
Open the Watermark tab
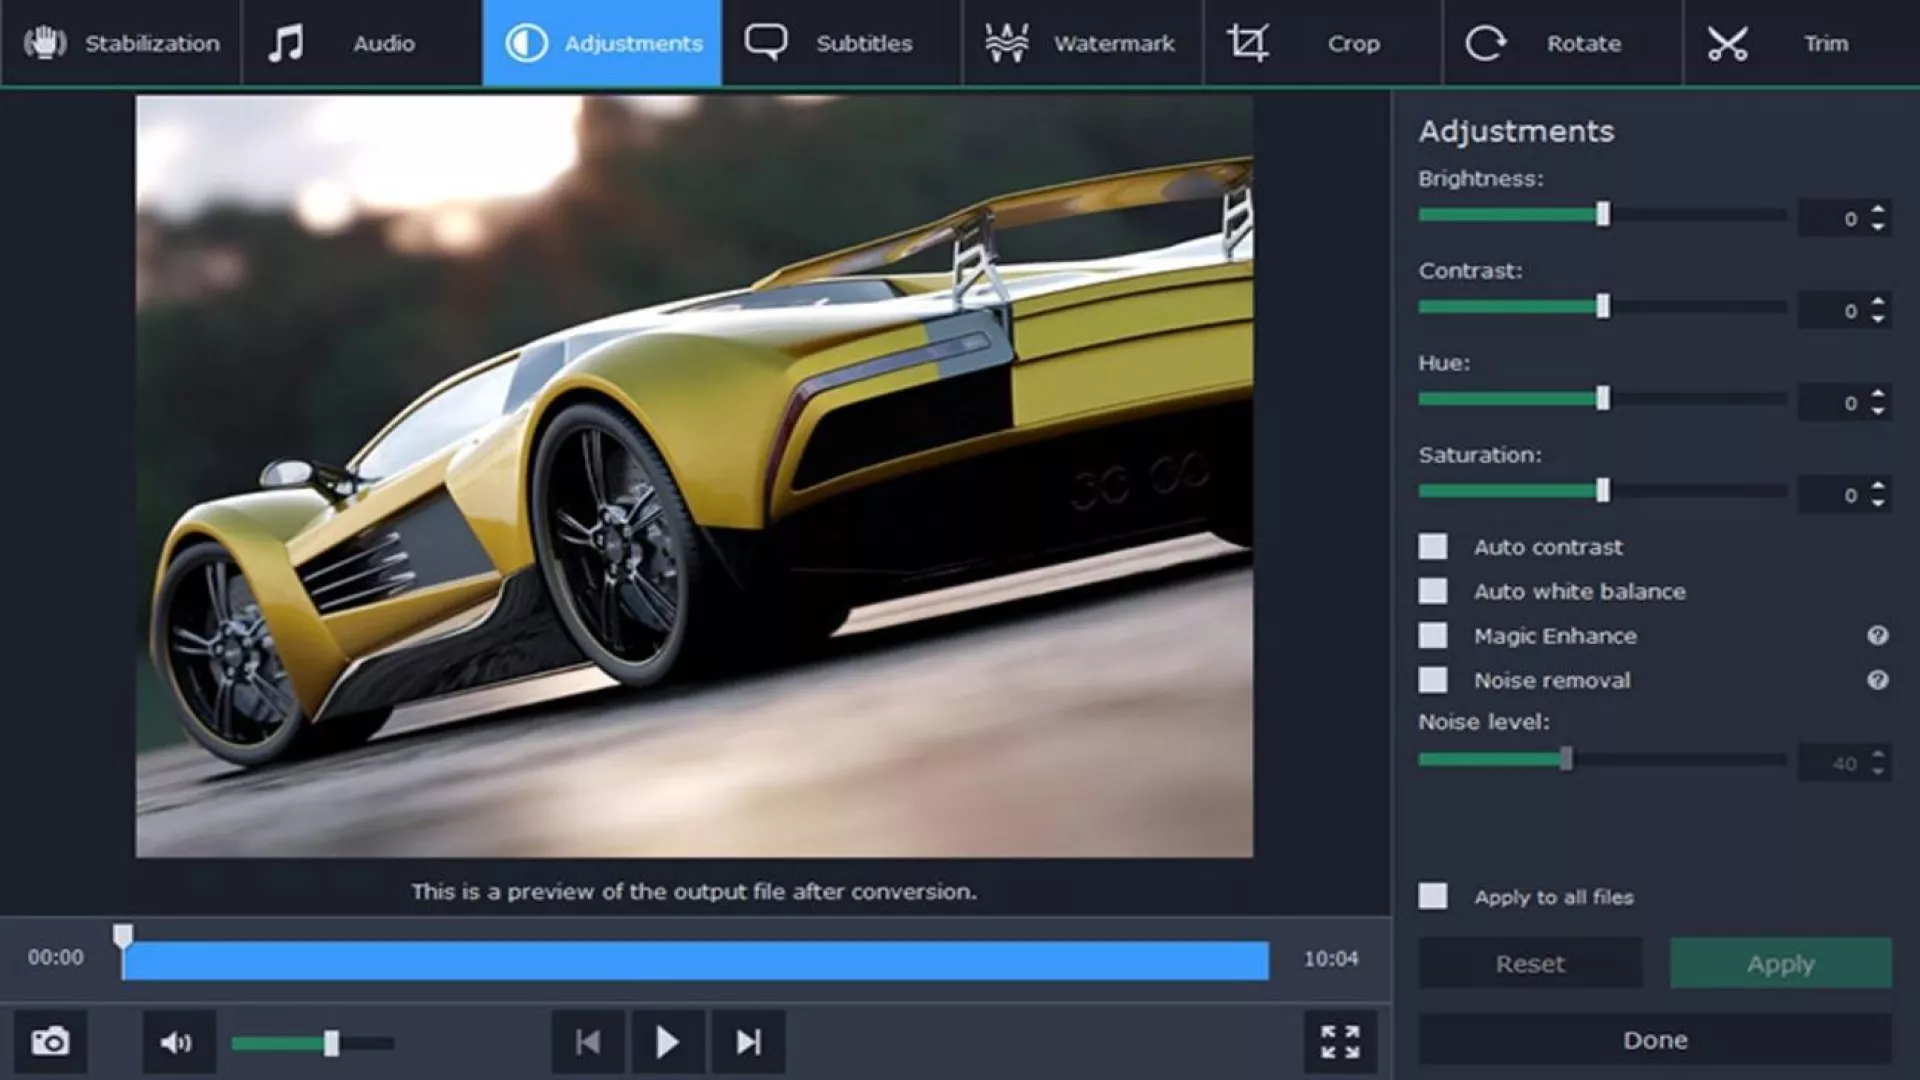tap(1082, 43)
